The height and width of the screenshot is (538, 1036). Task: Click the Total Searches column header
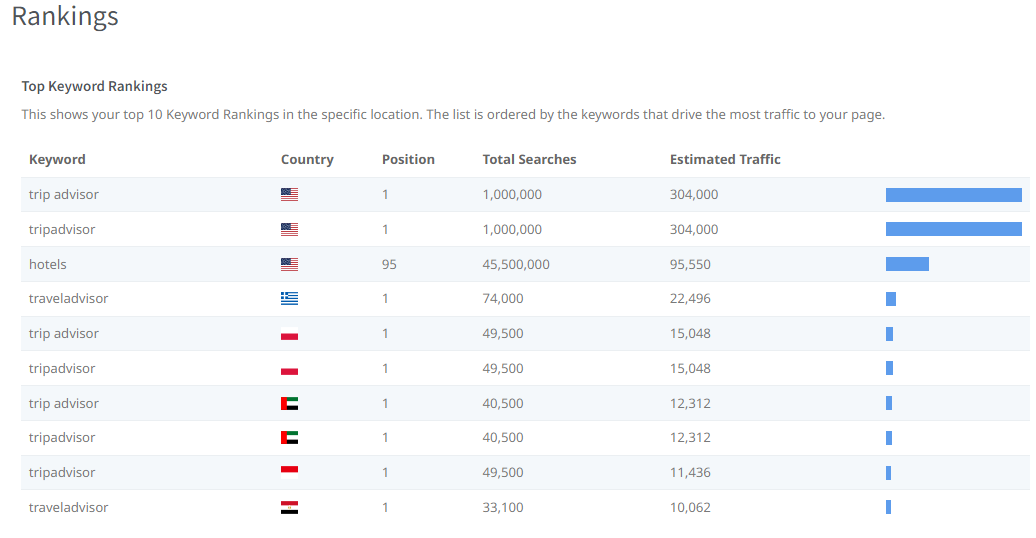529,160
